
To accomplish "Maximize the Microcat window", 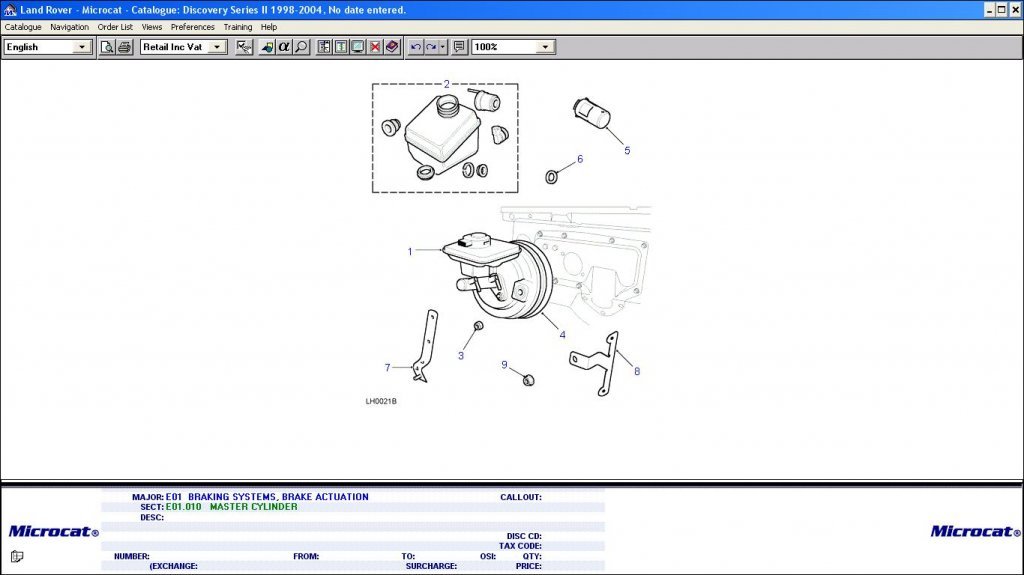I will pyautogui.click(x=1002, y=10).
